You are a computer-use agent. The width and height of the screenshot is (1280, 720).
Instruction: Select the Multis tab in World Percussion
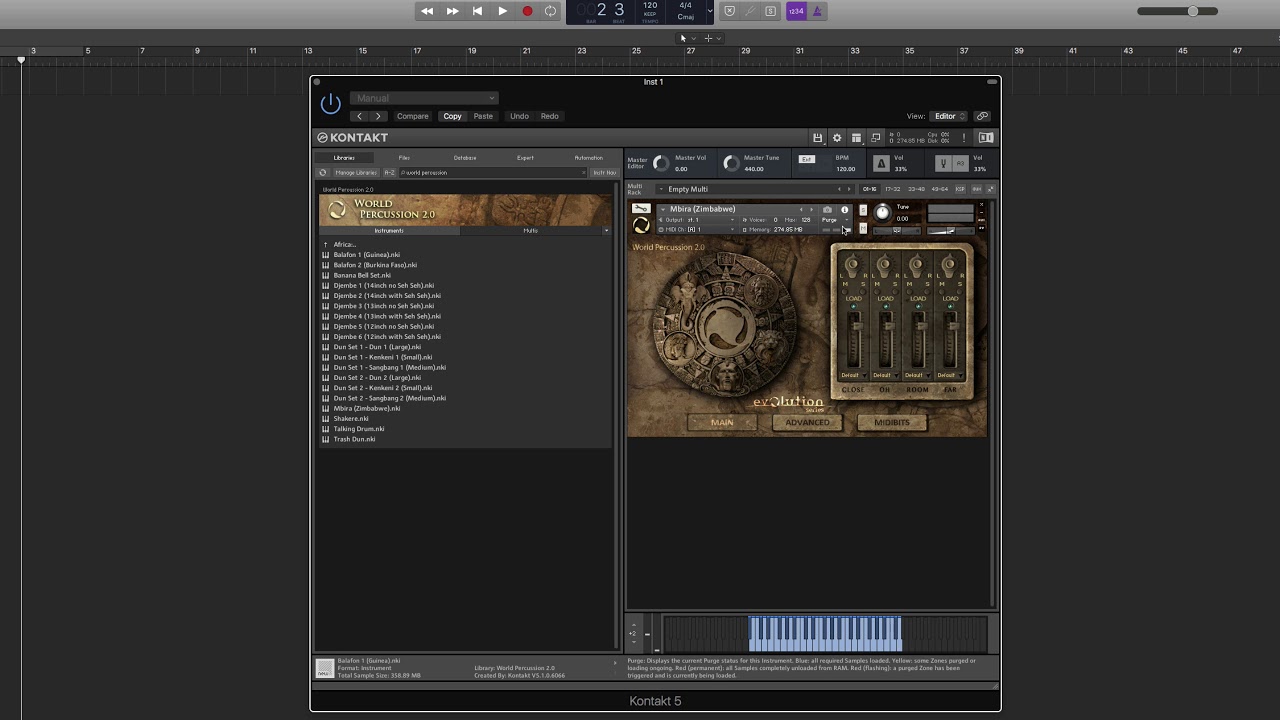pos(531,231)
